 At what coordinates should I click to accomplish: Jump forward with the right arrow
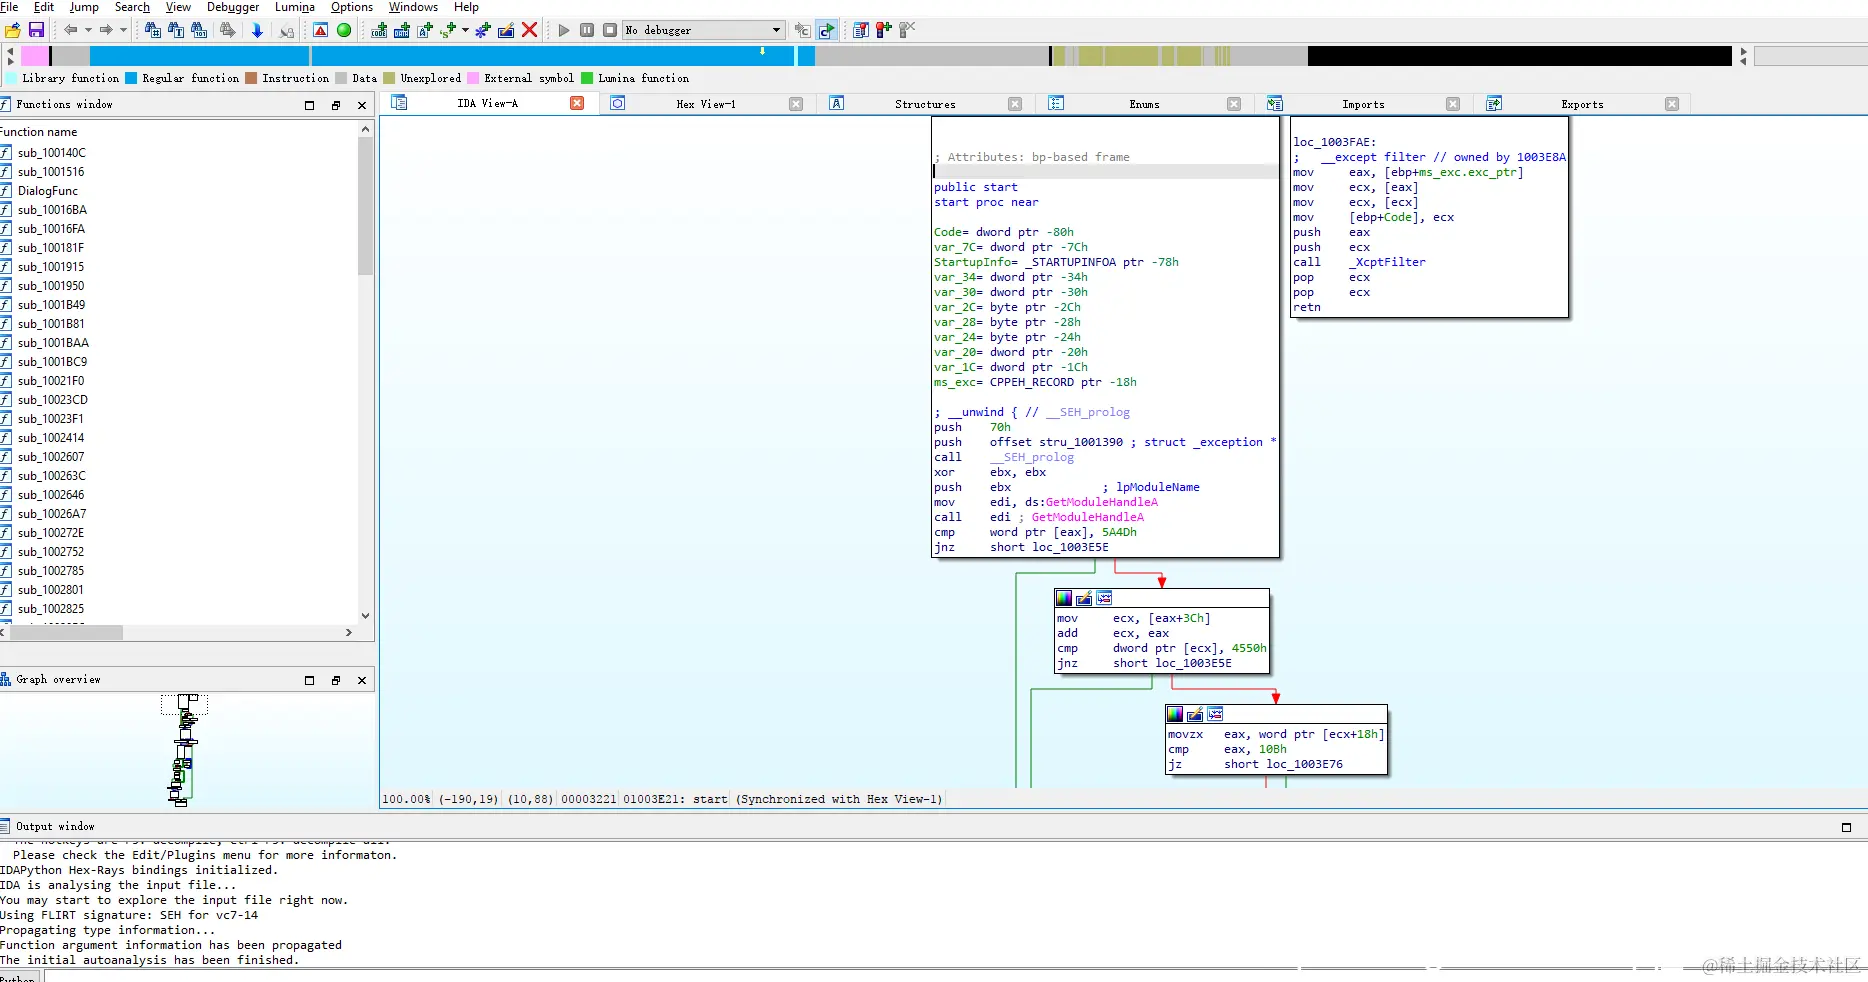(106, 30)
